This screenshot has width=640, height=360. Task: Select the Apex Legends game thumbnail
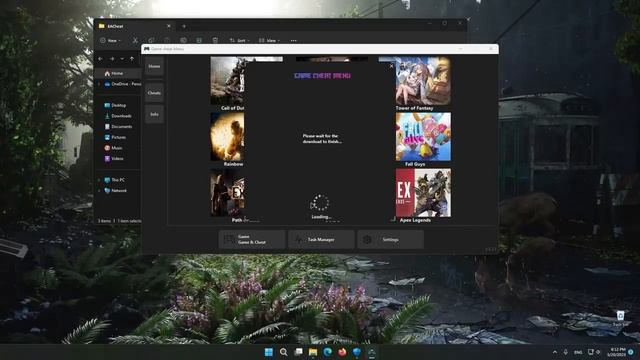423,193
